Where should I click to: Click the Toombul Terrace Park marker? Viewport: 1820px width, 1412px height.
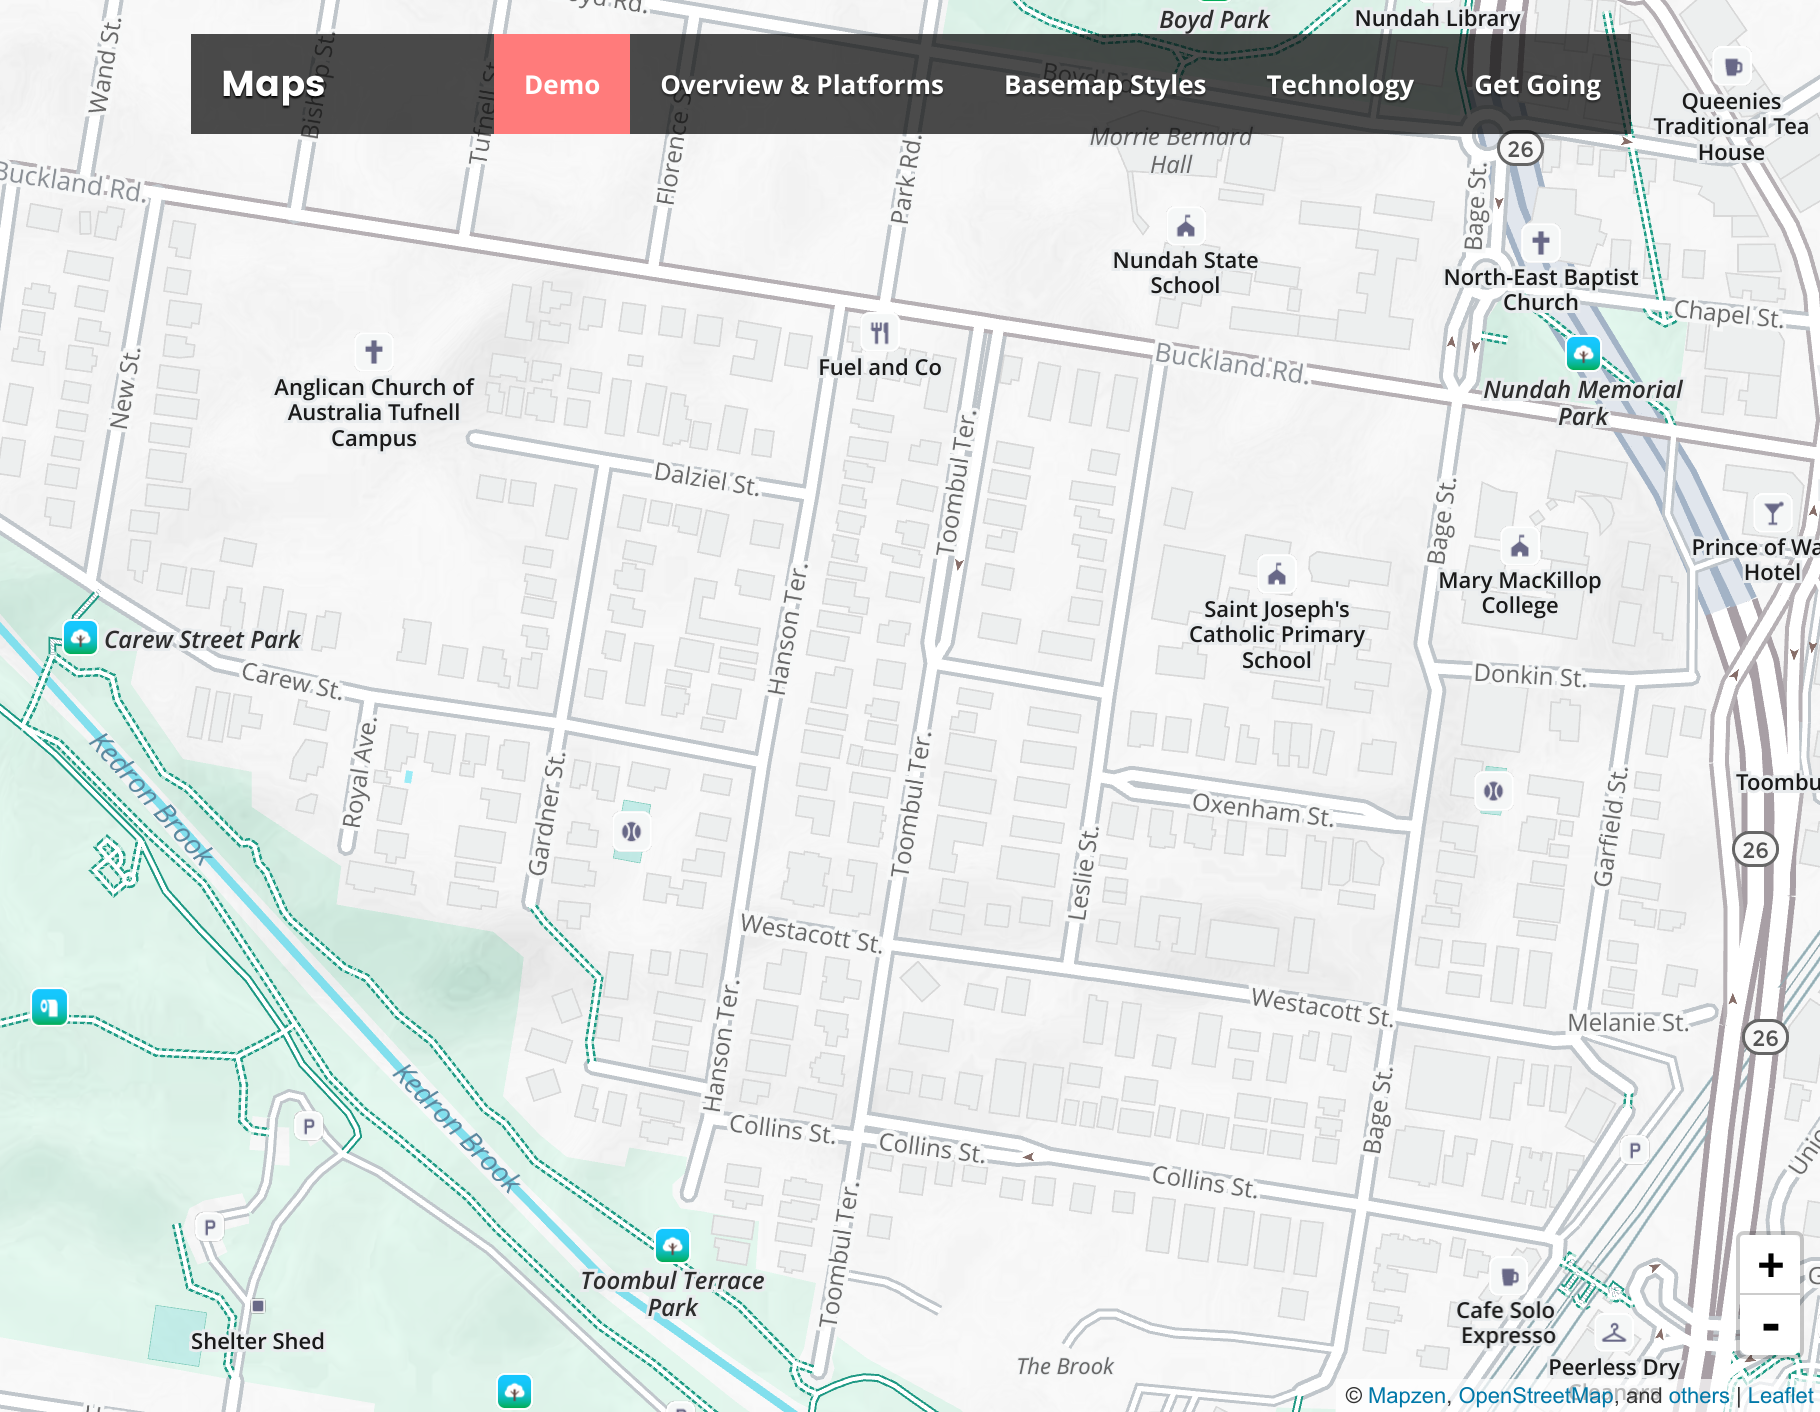[672, 1245]
